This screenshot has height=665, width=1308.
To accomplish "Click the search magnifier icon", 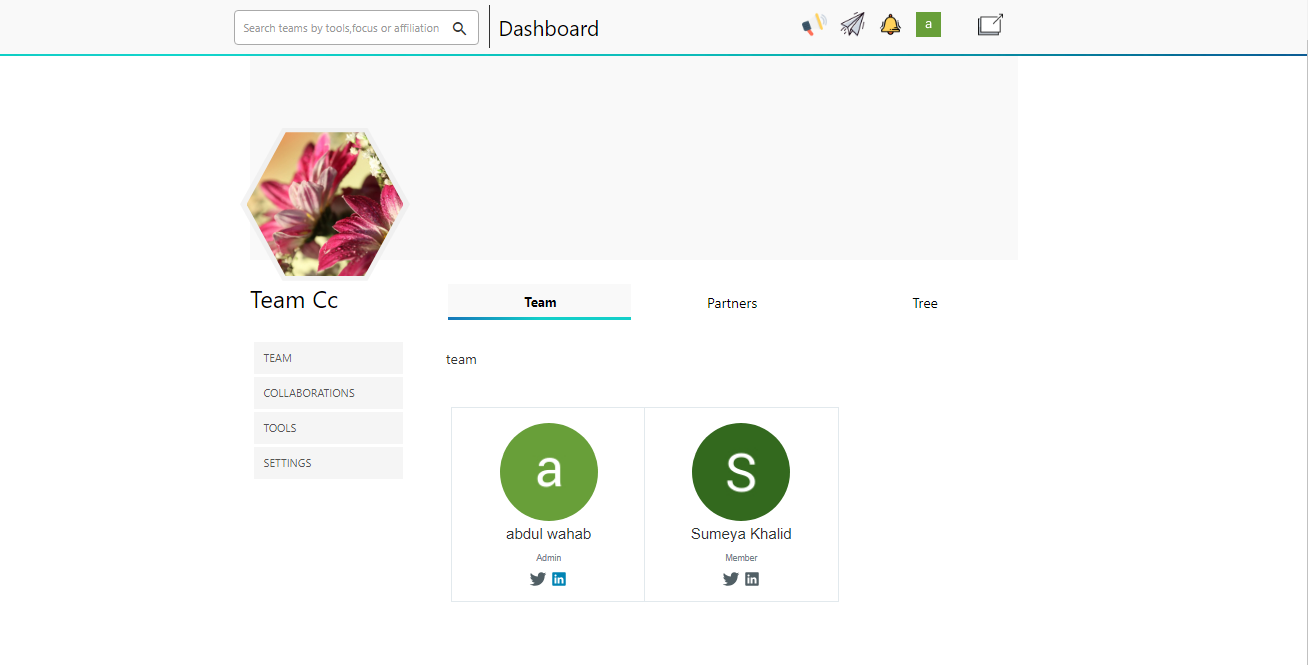I will pyautogui.click(x=460, y=28).
